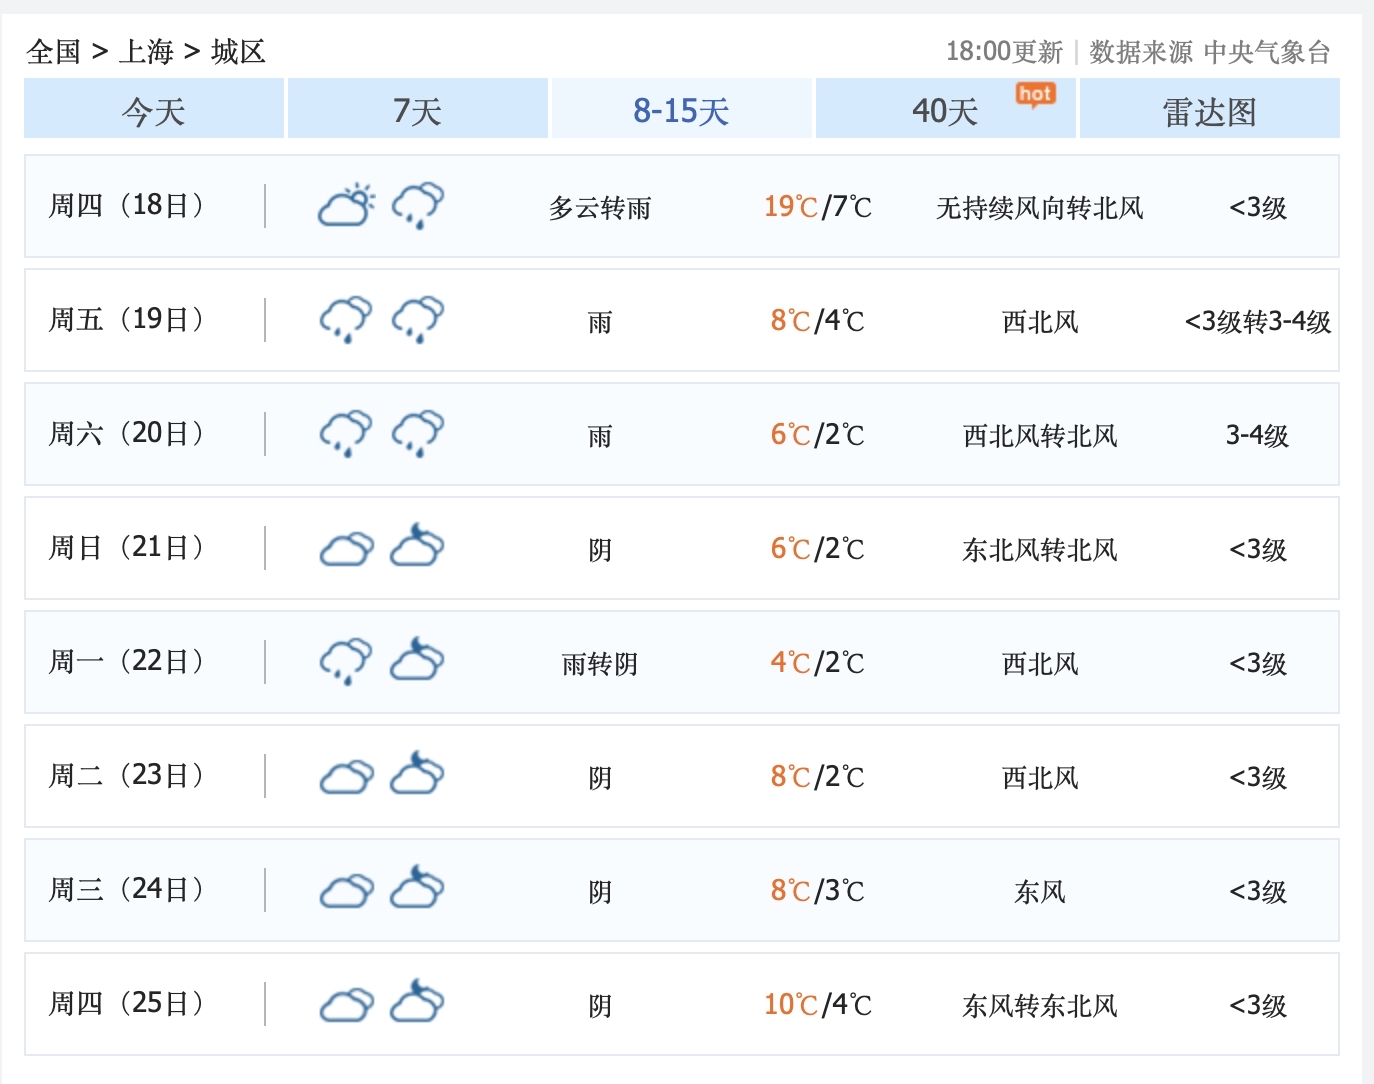The height and width of the screenshot is (1084, 1374).
Task: Open the 雷达图 tab
Action: click(1210, 108)
